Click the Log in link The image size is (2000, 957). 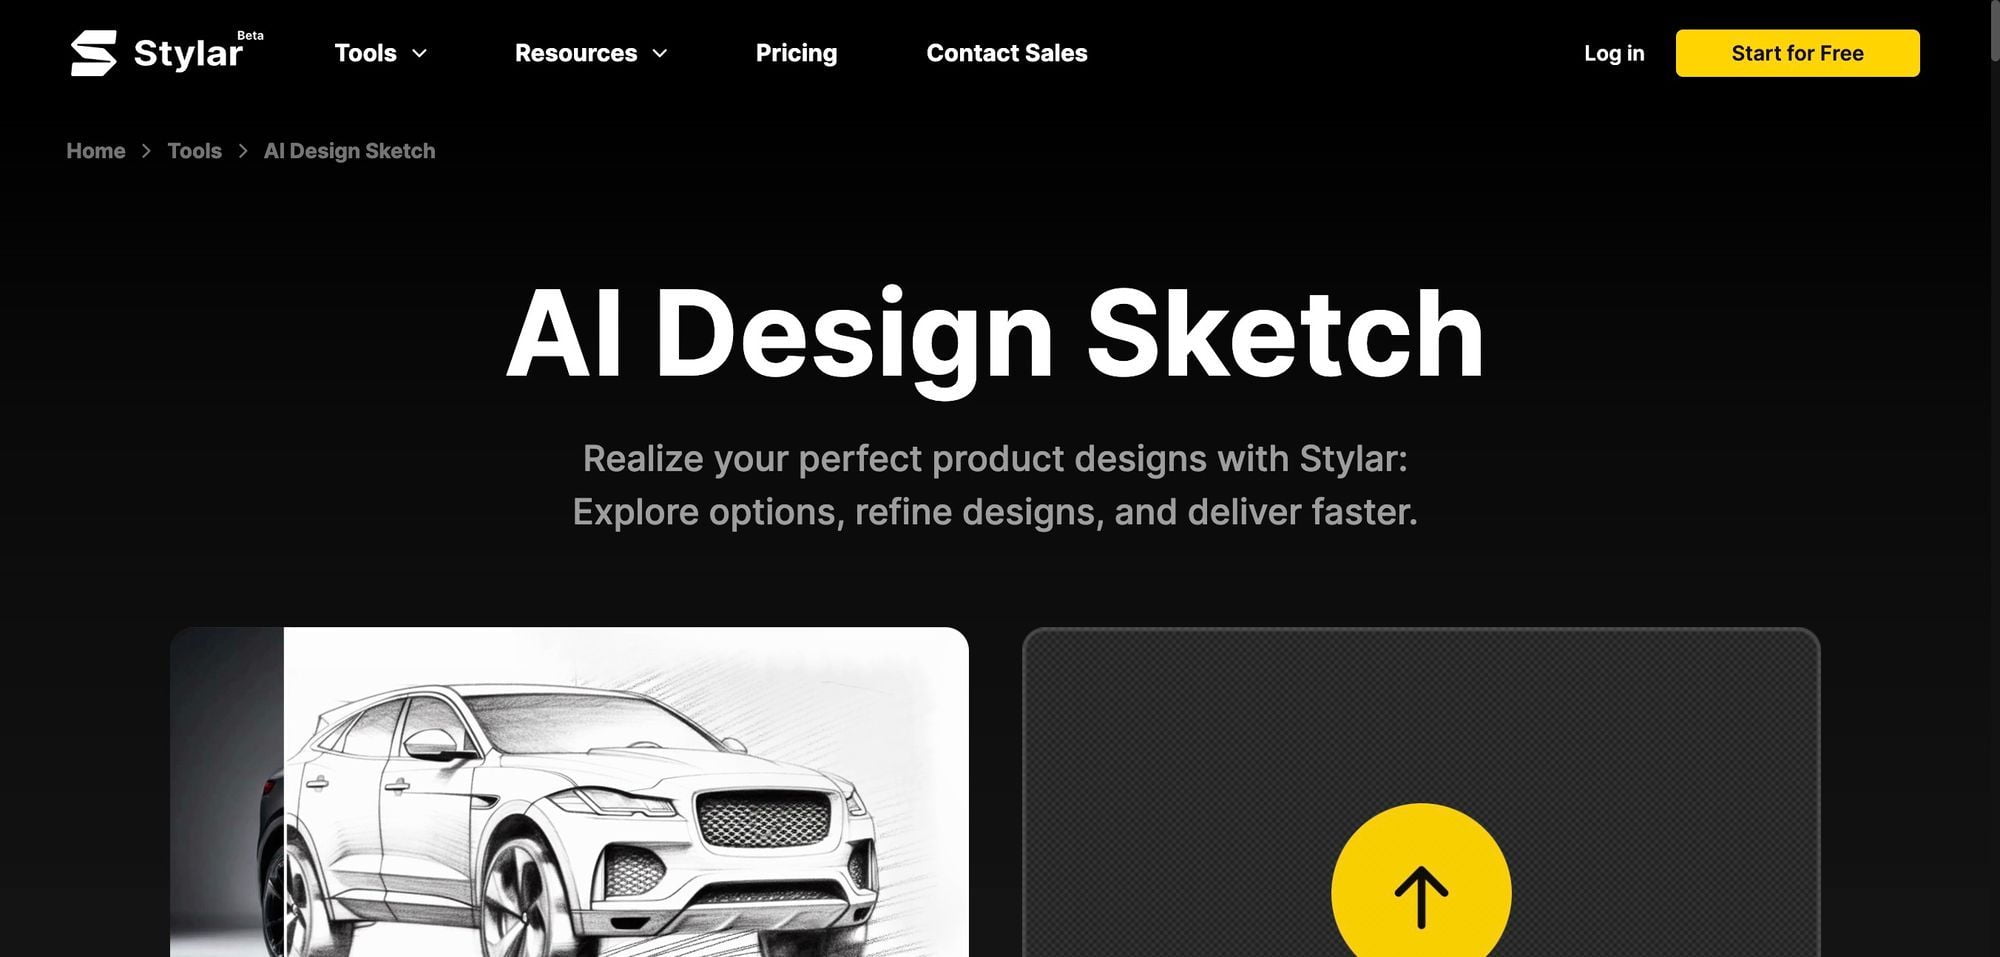coord(1614,53)
